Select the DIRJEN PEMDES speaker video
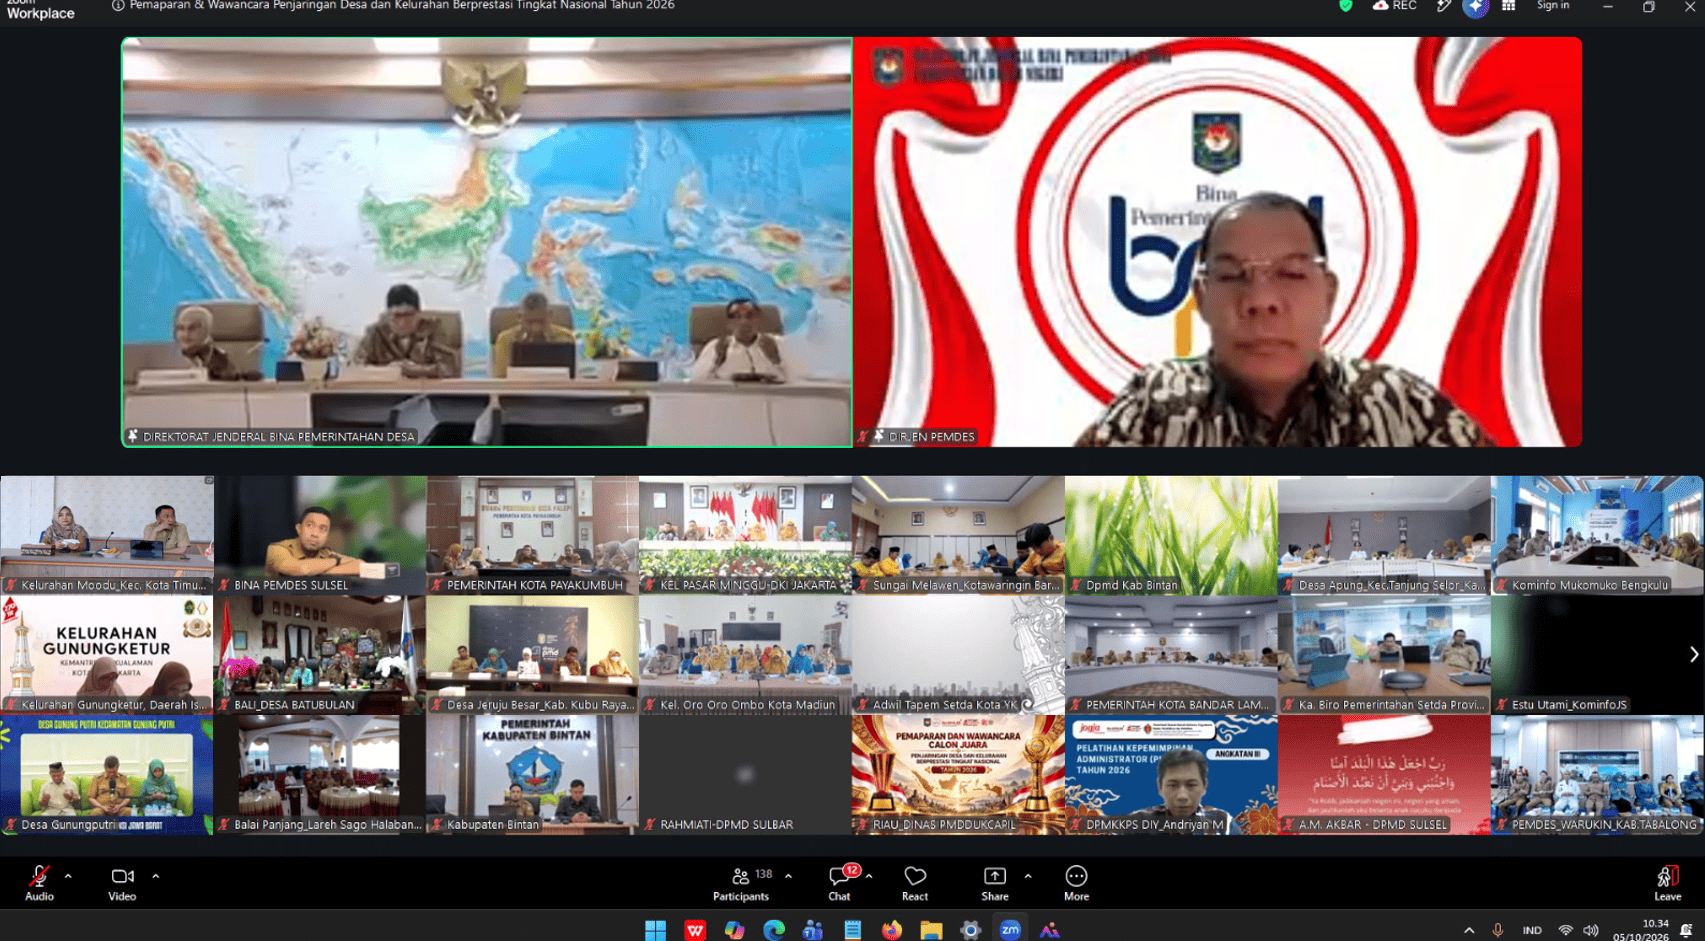The width and height of the screenshot is (1705, 941). tap(1217, 242)
